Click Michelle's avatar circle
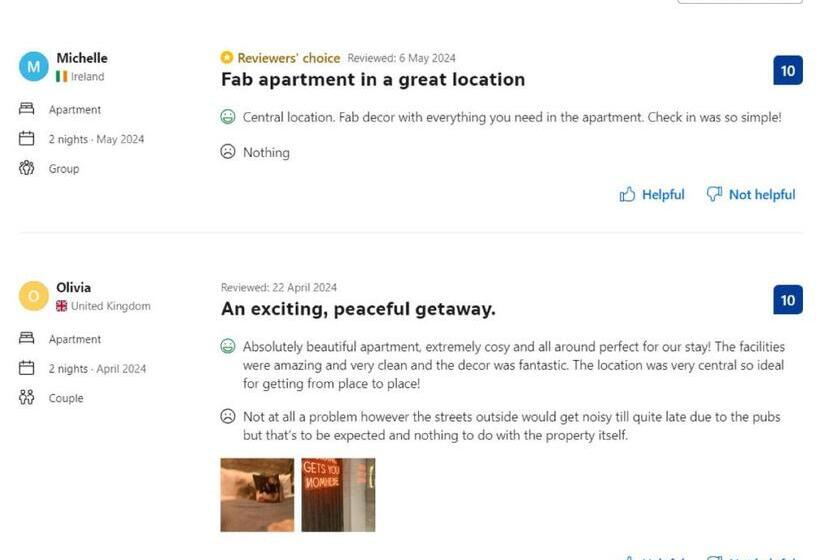This screenshot has width=820, height=560. (x=34, y=67)
